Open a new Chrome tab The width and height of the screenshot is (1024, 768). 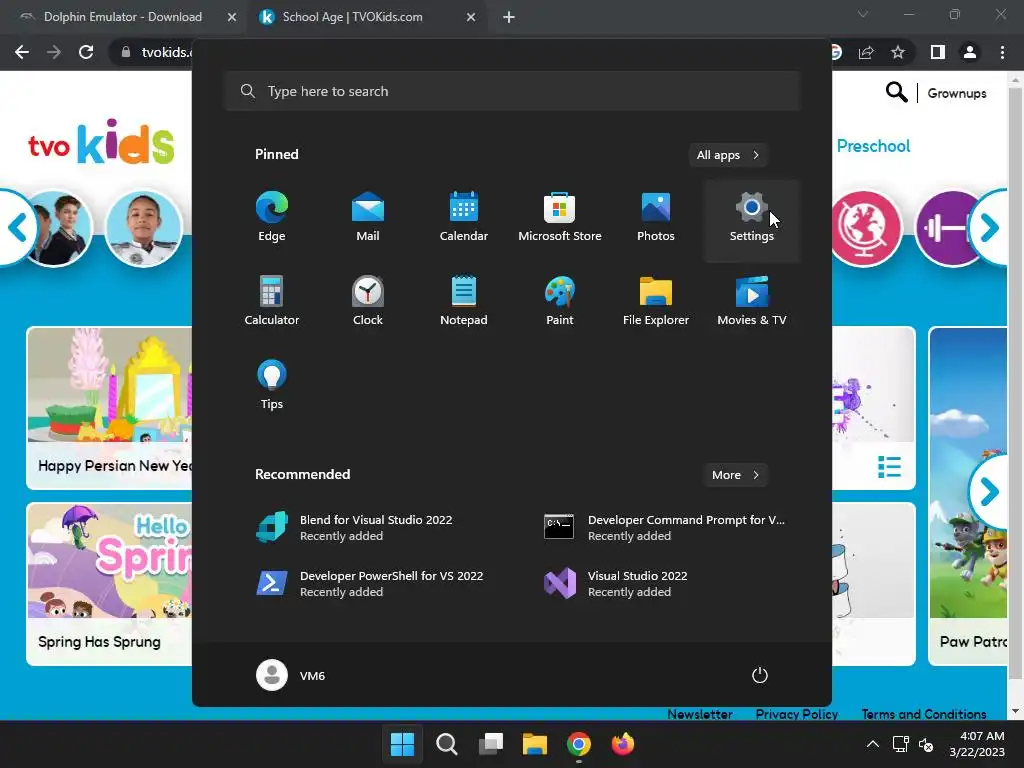click(509, 18)
